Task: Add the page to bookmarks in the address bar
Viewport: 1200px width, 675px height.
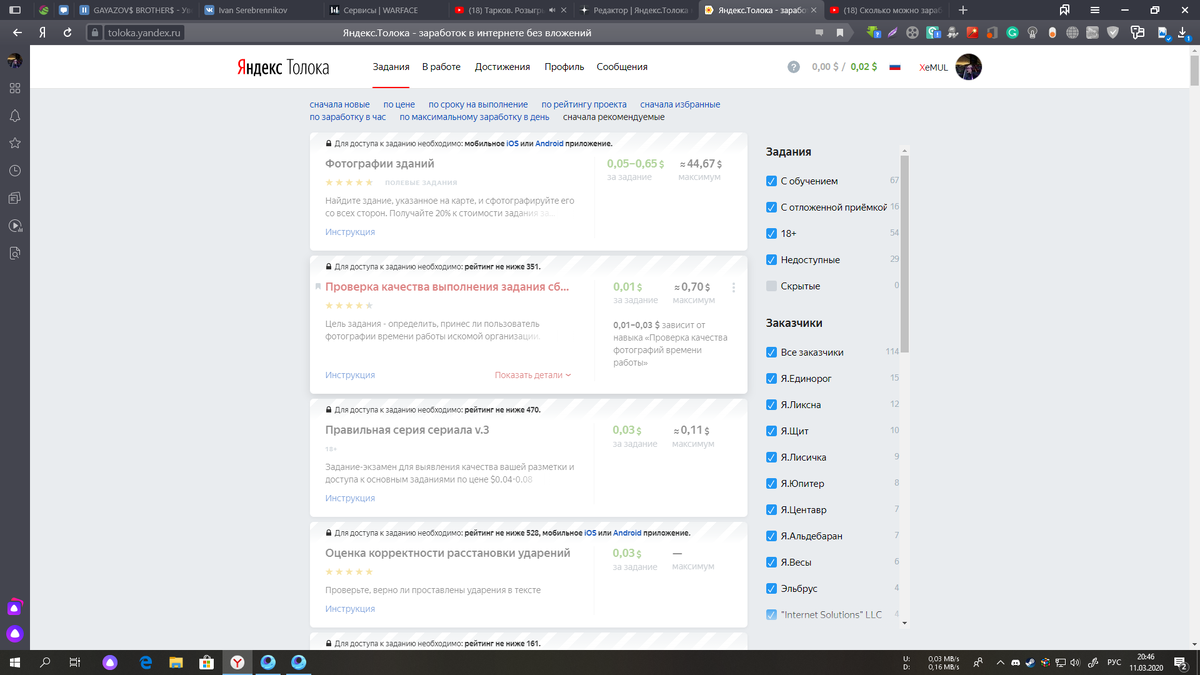Action: click(840, 32)
